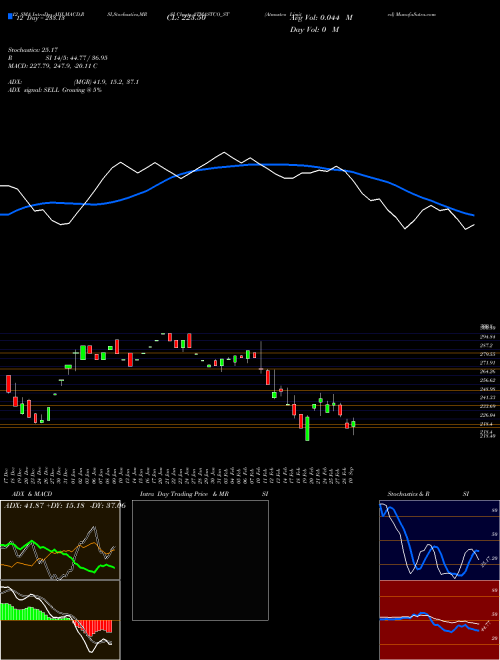Select the 'MACD: 227.79, 247.9, -20.11 C' line

tap(53, 66)
